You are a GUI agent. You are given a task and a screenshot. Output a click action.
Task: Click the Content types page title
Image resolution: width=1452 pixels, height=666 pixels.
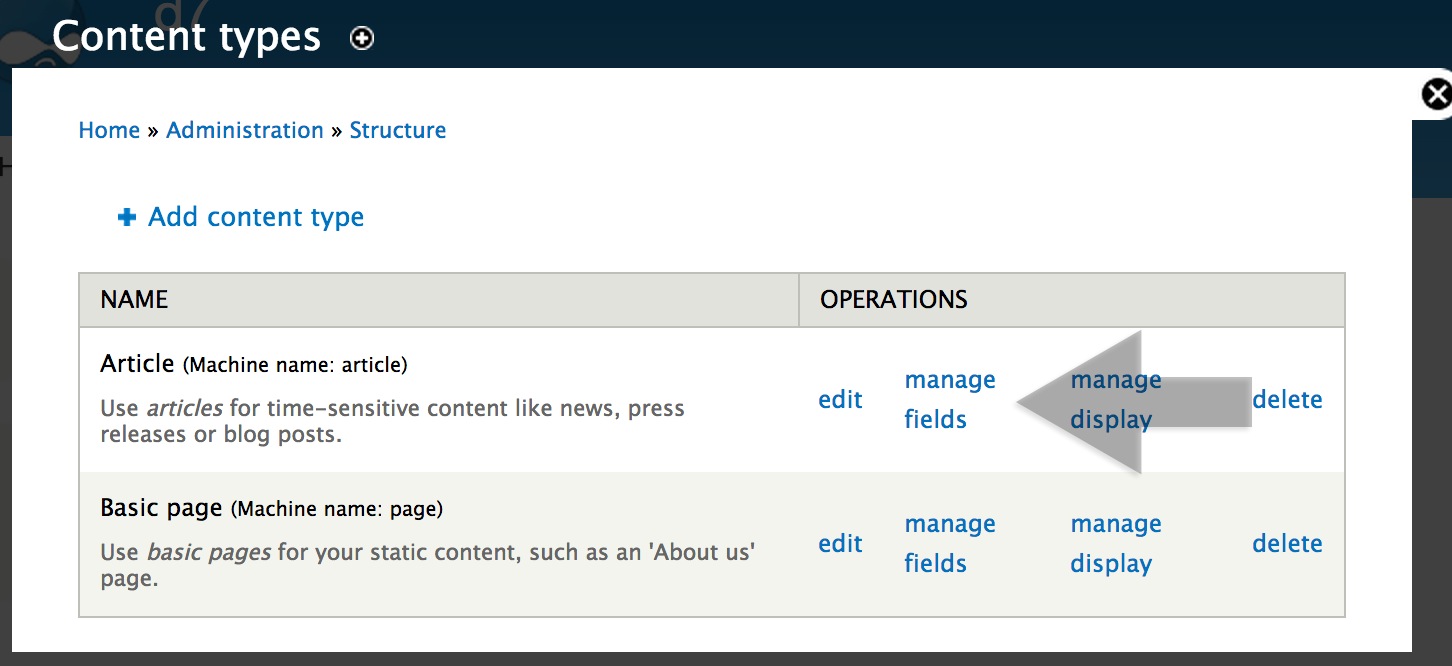[x=187, y=38]
